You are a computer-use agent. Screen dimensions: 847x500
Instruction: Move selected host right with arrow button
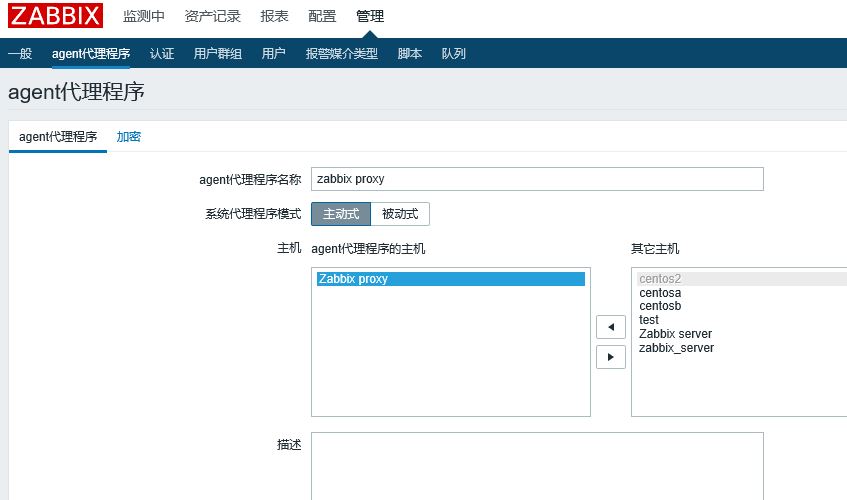pos(611,357)
